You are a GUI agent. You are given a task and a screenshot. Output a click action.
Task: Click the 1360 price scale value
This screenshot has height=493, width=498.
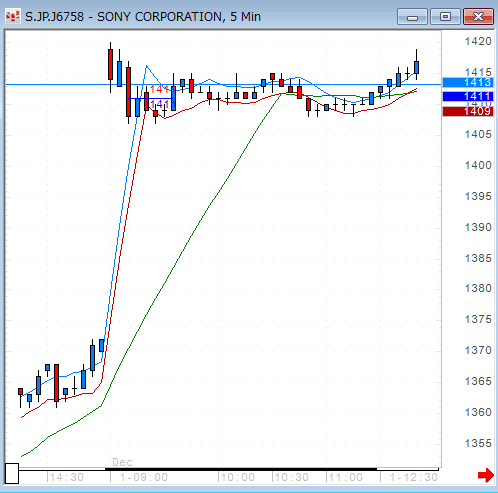(478, 412)
